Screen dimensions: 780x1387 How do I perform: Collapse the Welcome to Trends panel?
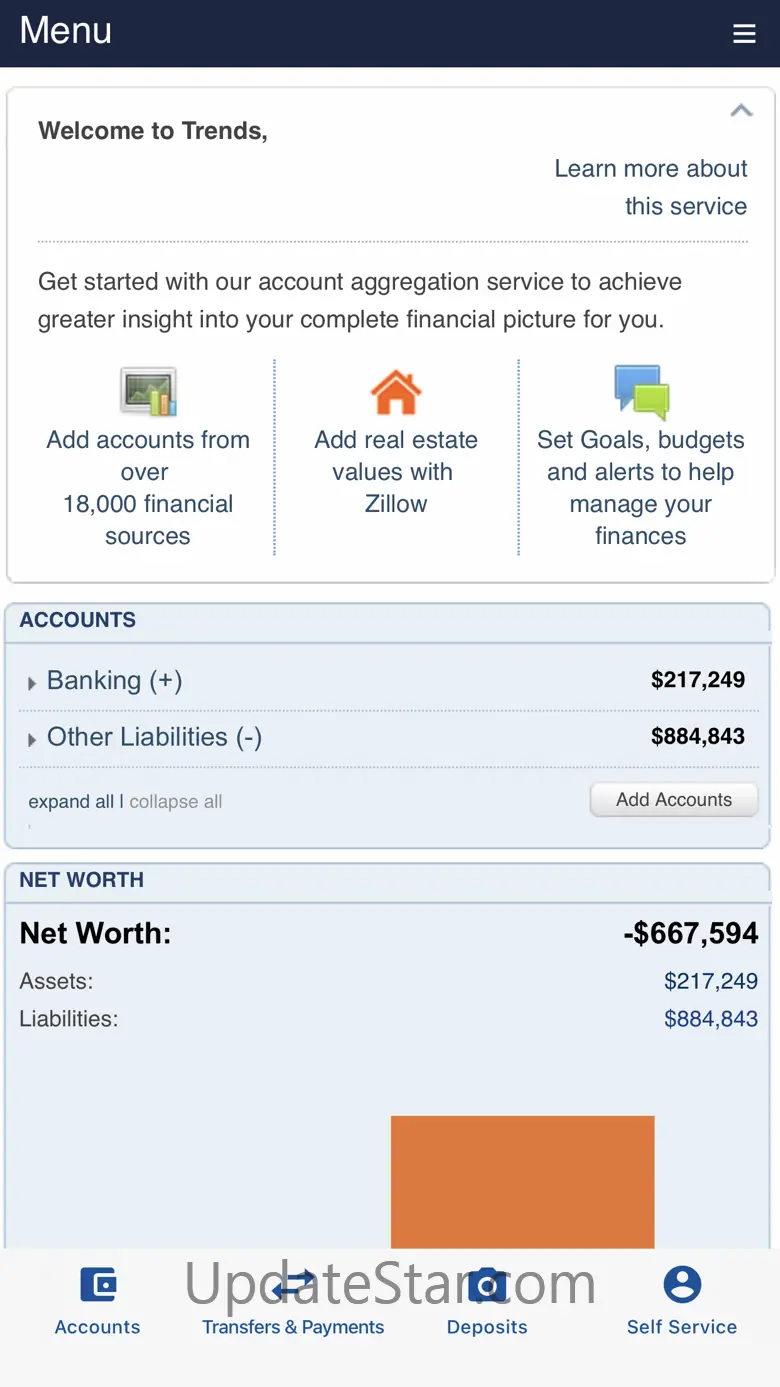click(741, 111)
